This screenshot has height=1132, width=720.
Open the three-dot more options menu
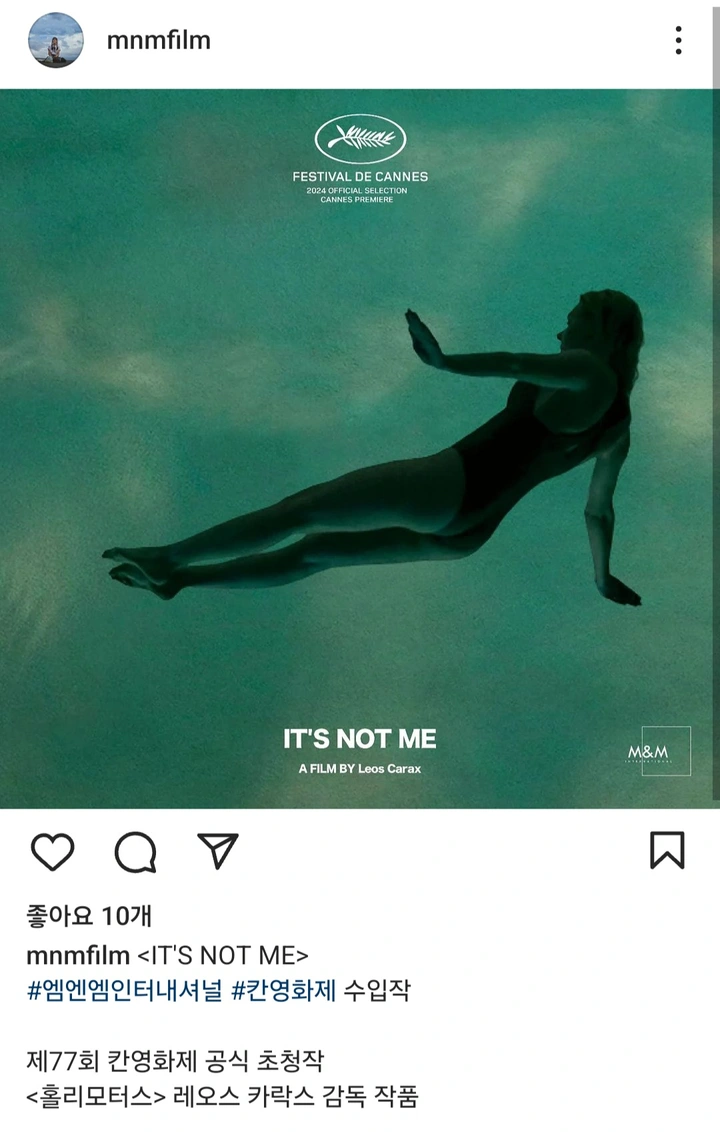[678, 40]
